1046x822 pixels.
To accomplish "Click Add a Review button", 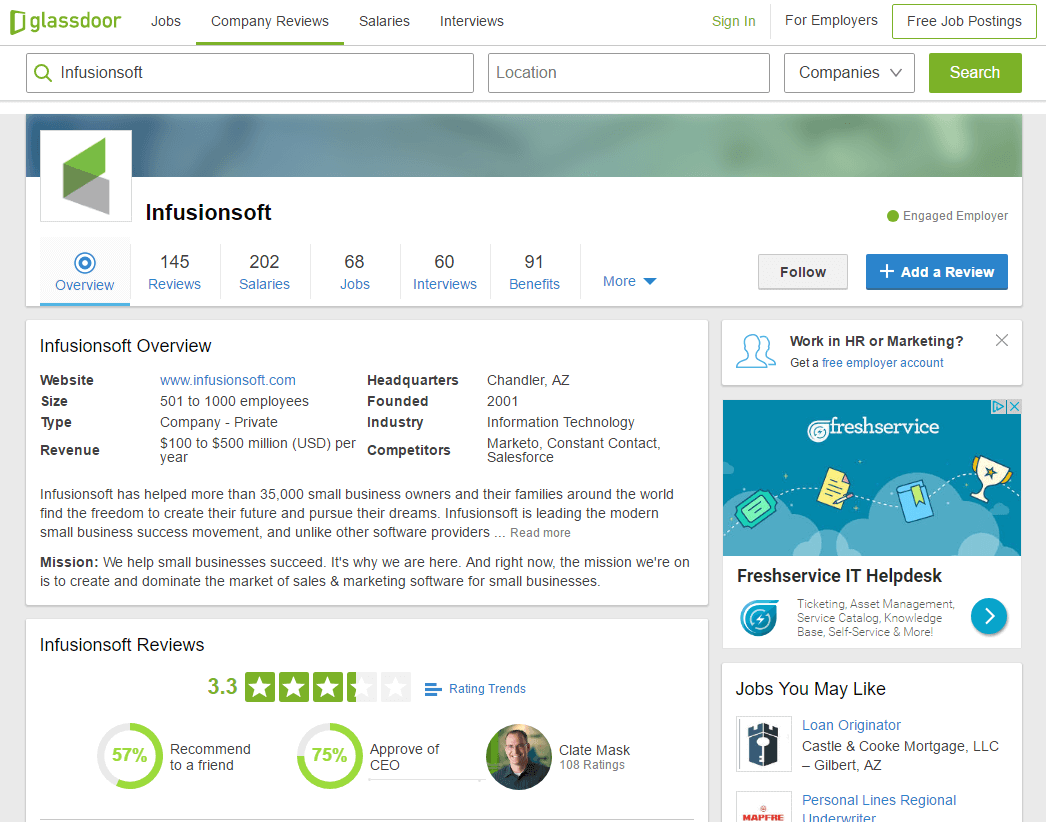I will [937, 272].
